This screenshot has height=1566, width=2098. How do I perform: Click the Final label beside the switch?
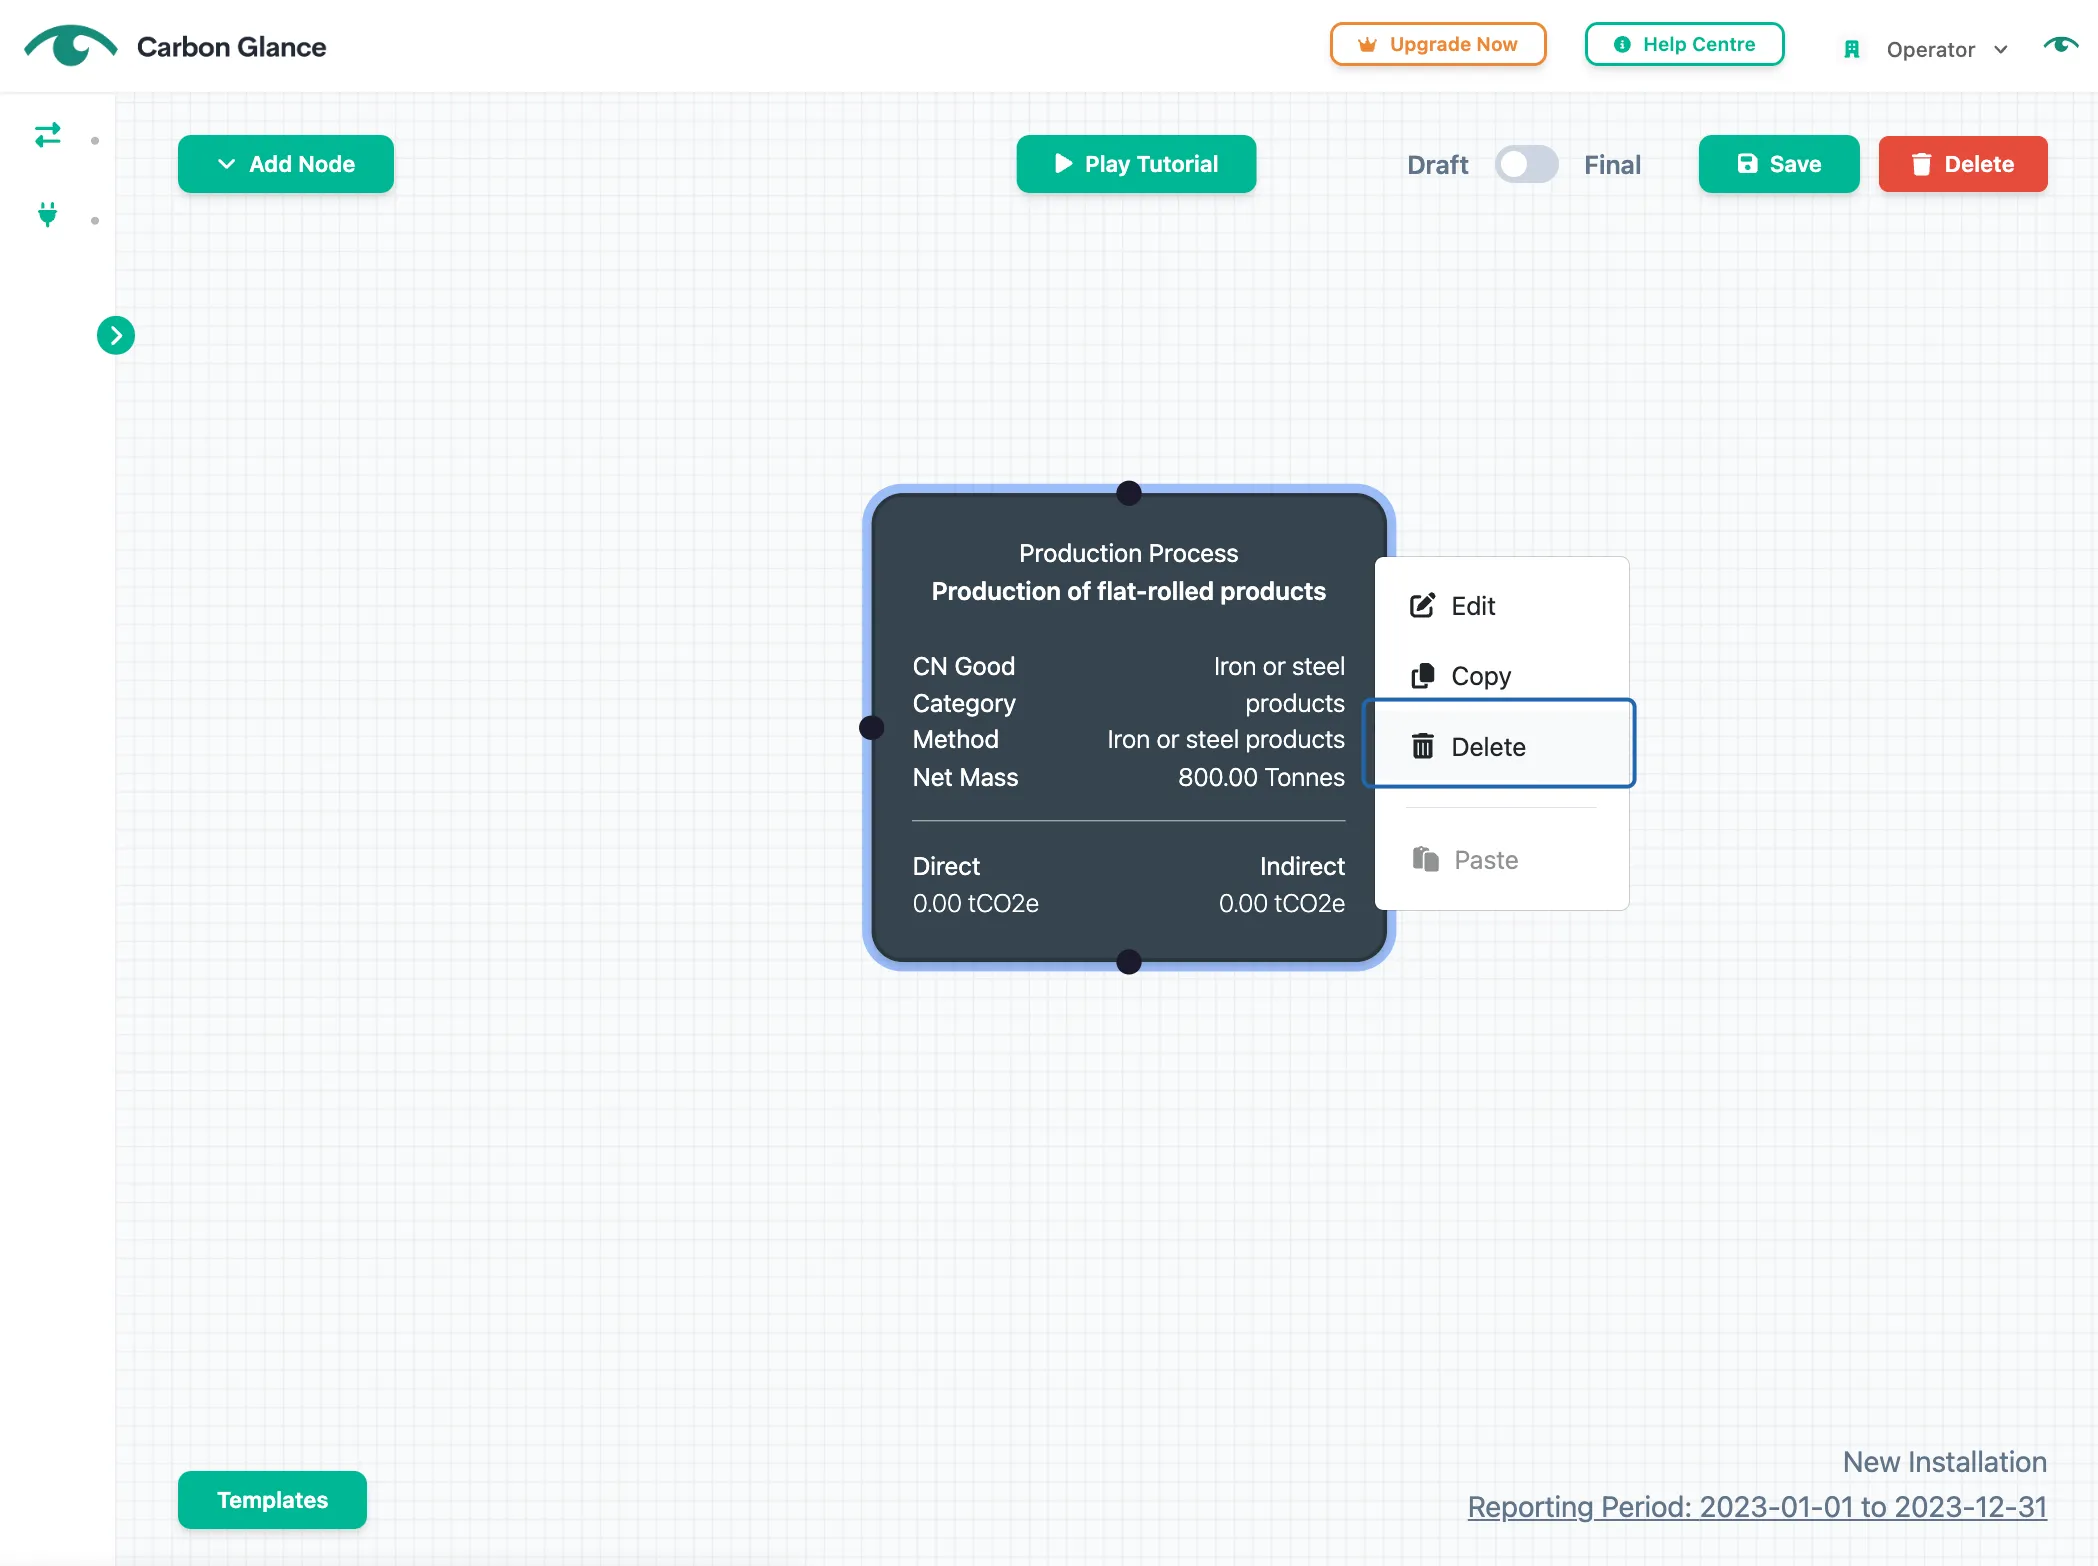(1612, 165)
